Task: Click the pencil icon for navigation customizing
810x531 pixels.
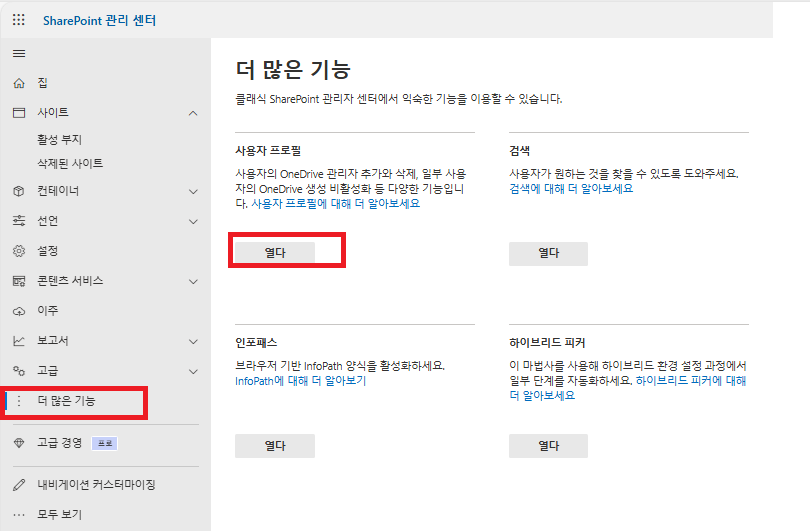Action: pos(19,485)
